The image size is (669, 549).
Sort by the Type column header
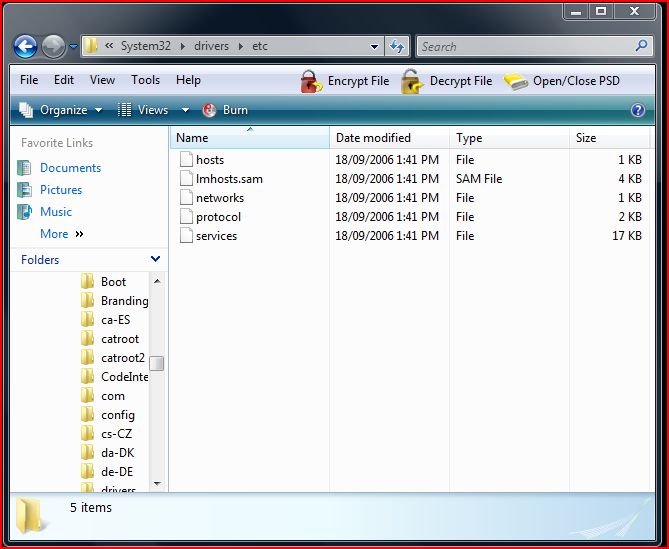509,138
